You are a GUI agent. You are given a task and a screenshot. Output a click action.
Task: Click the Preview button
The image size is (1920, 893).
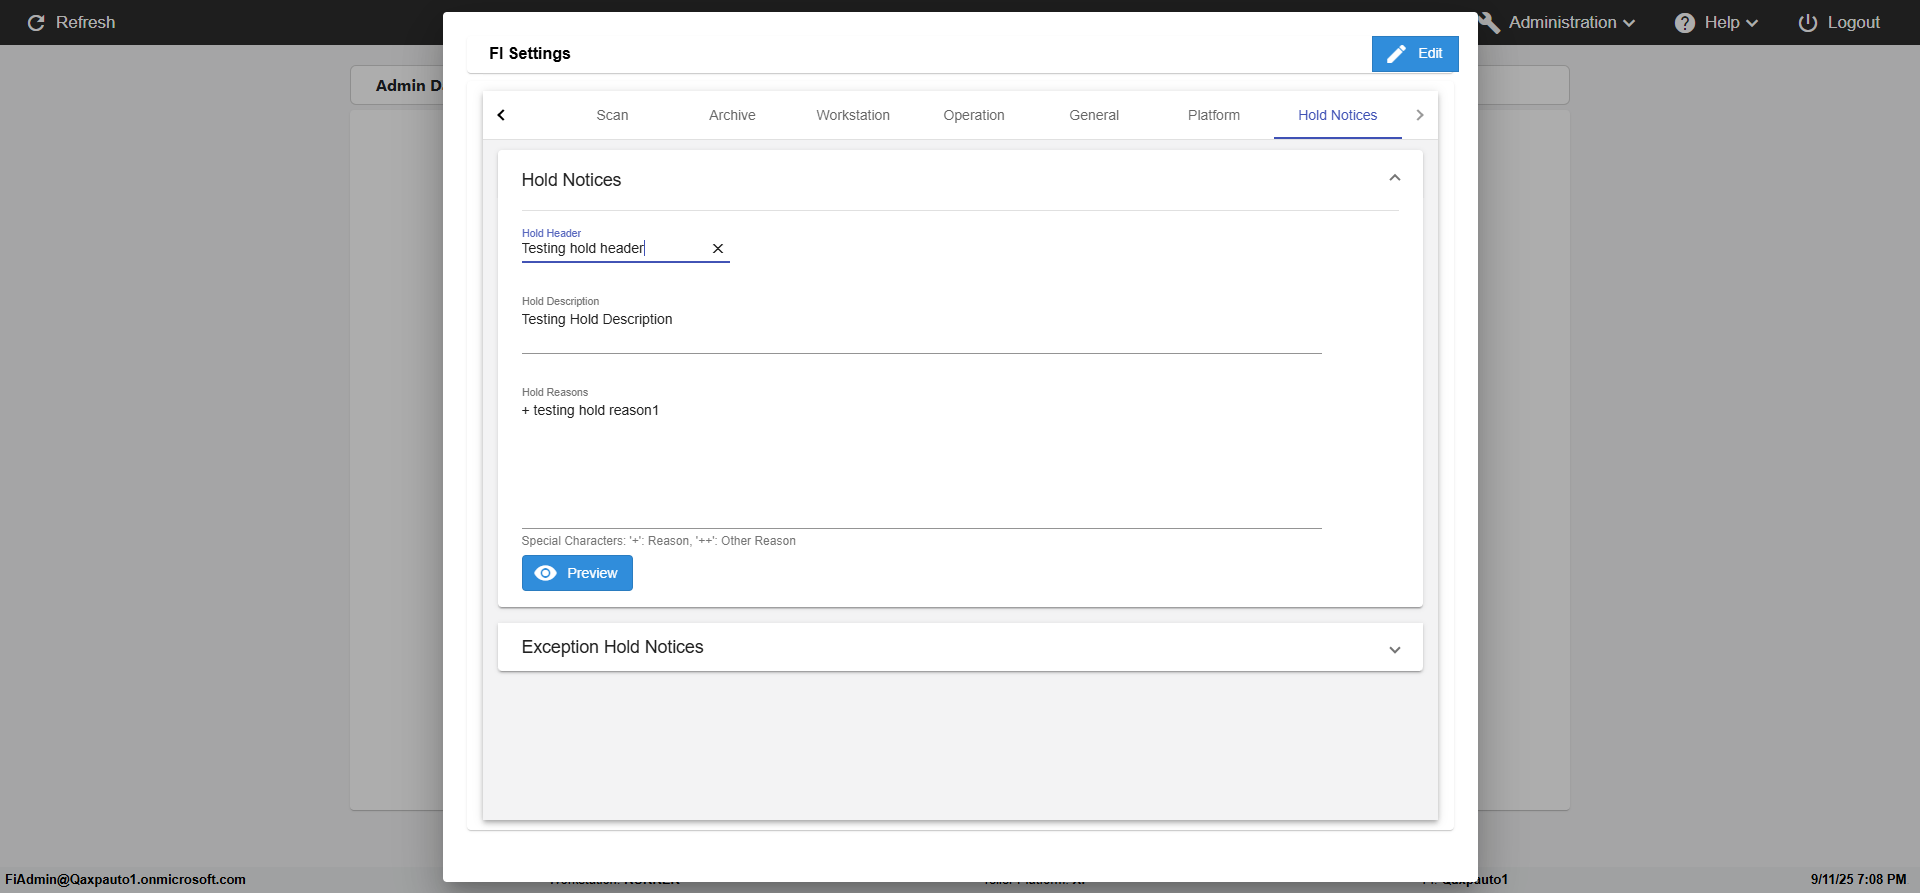pos(577,573)
